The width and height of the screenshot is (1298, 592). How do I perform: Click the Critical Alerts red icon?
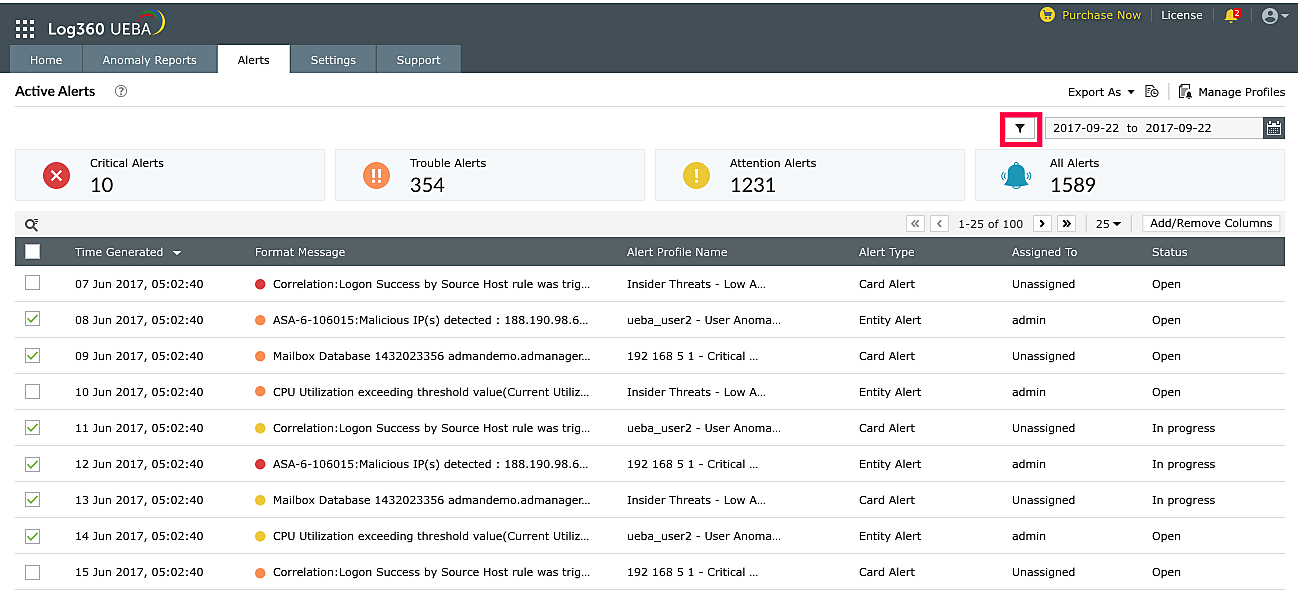56,175
